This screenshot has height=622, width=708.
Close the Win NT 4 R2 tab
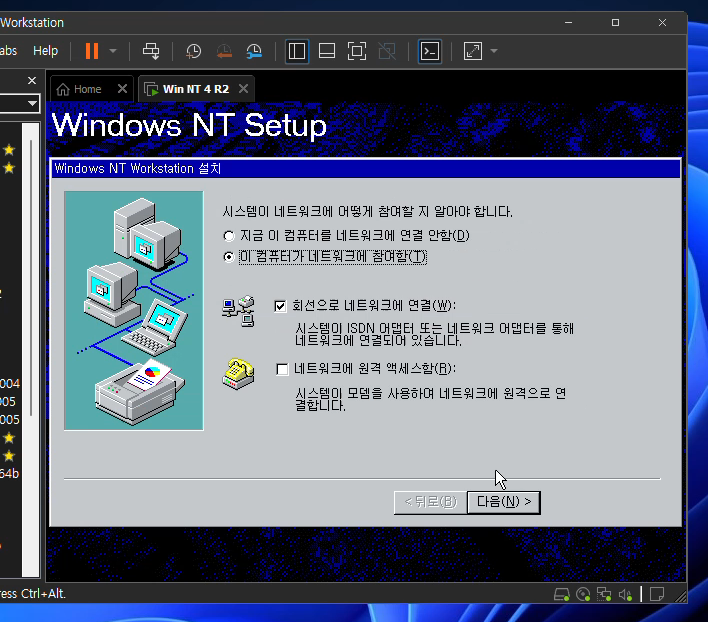243,89
